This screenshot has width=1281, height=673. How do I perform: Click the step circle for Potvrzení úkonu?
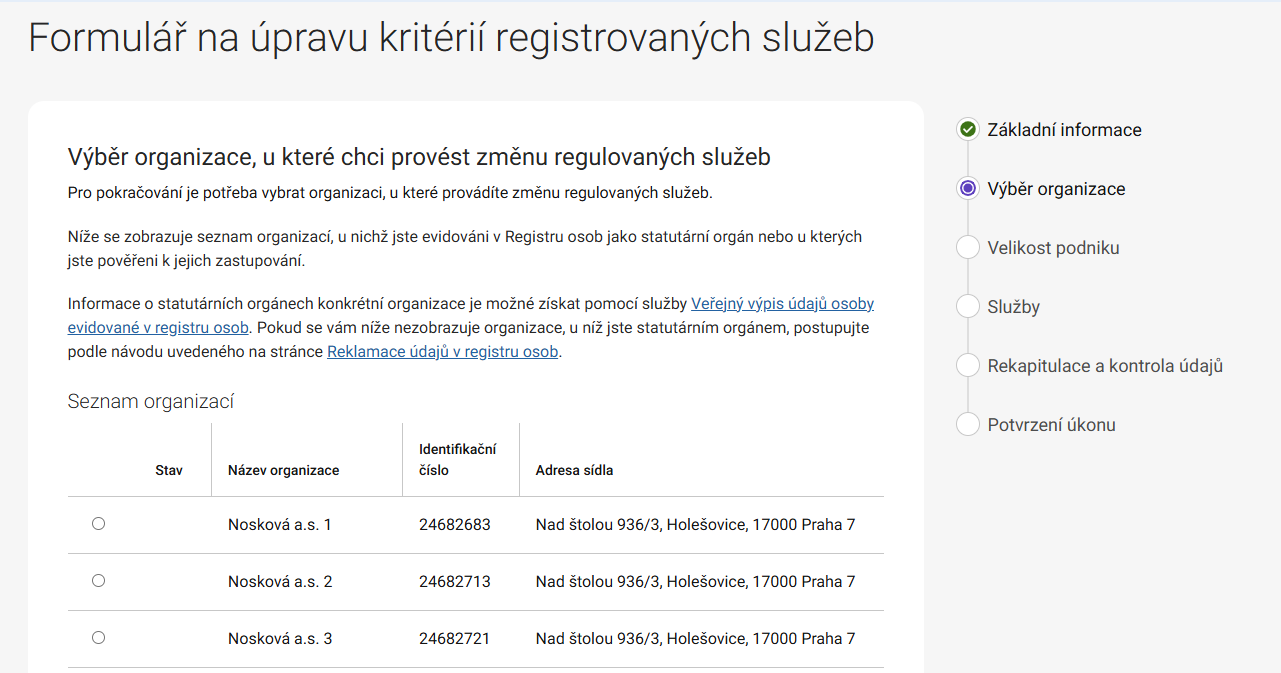click(967, 425)
